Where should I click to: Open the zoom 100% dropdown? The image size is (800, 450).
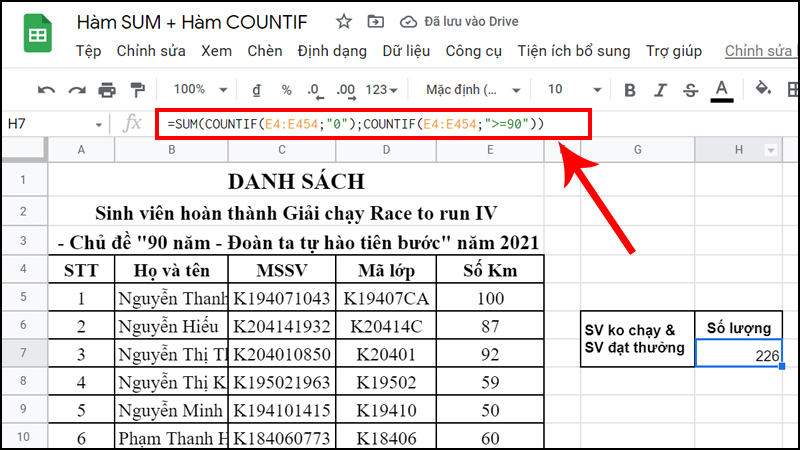click(195, 89)
